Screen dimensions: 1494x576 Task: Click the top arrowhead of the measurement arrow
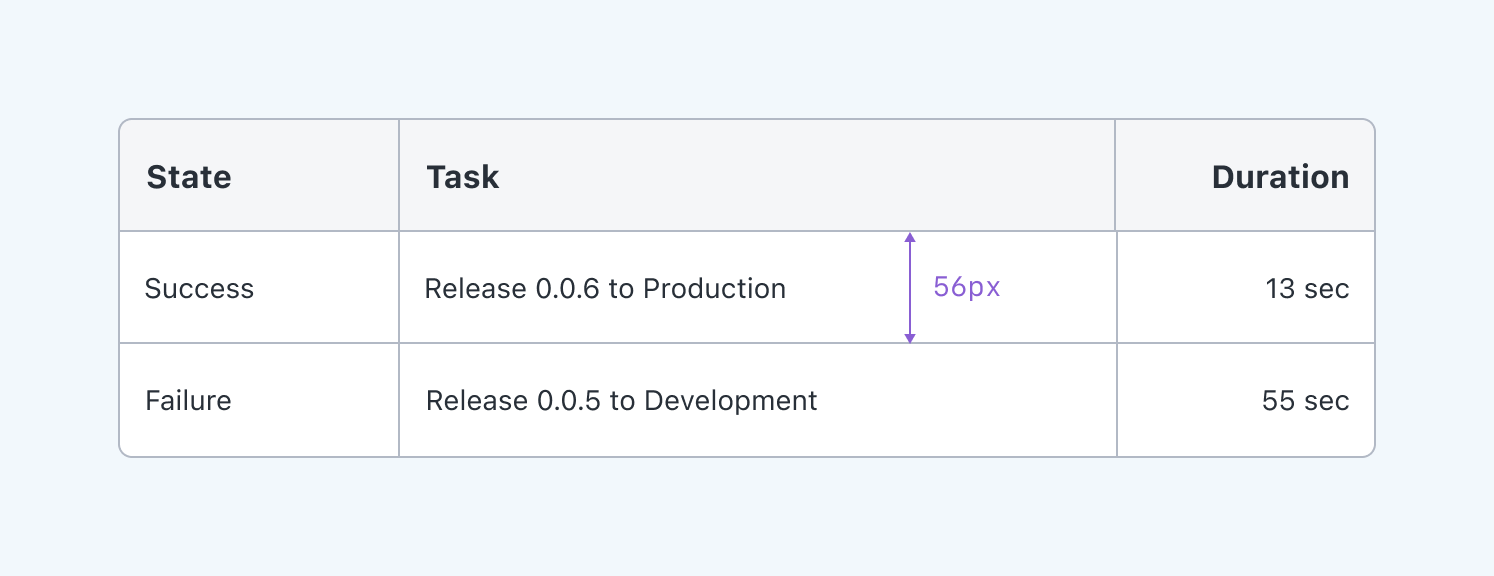pos(910,238)
